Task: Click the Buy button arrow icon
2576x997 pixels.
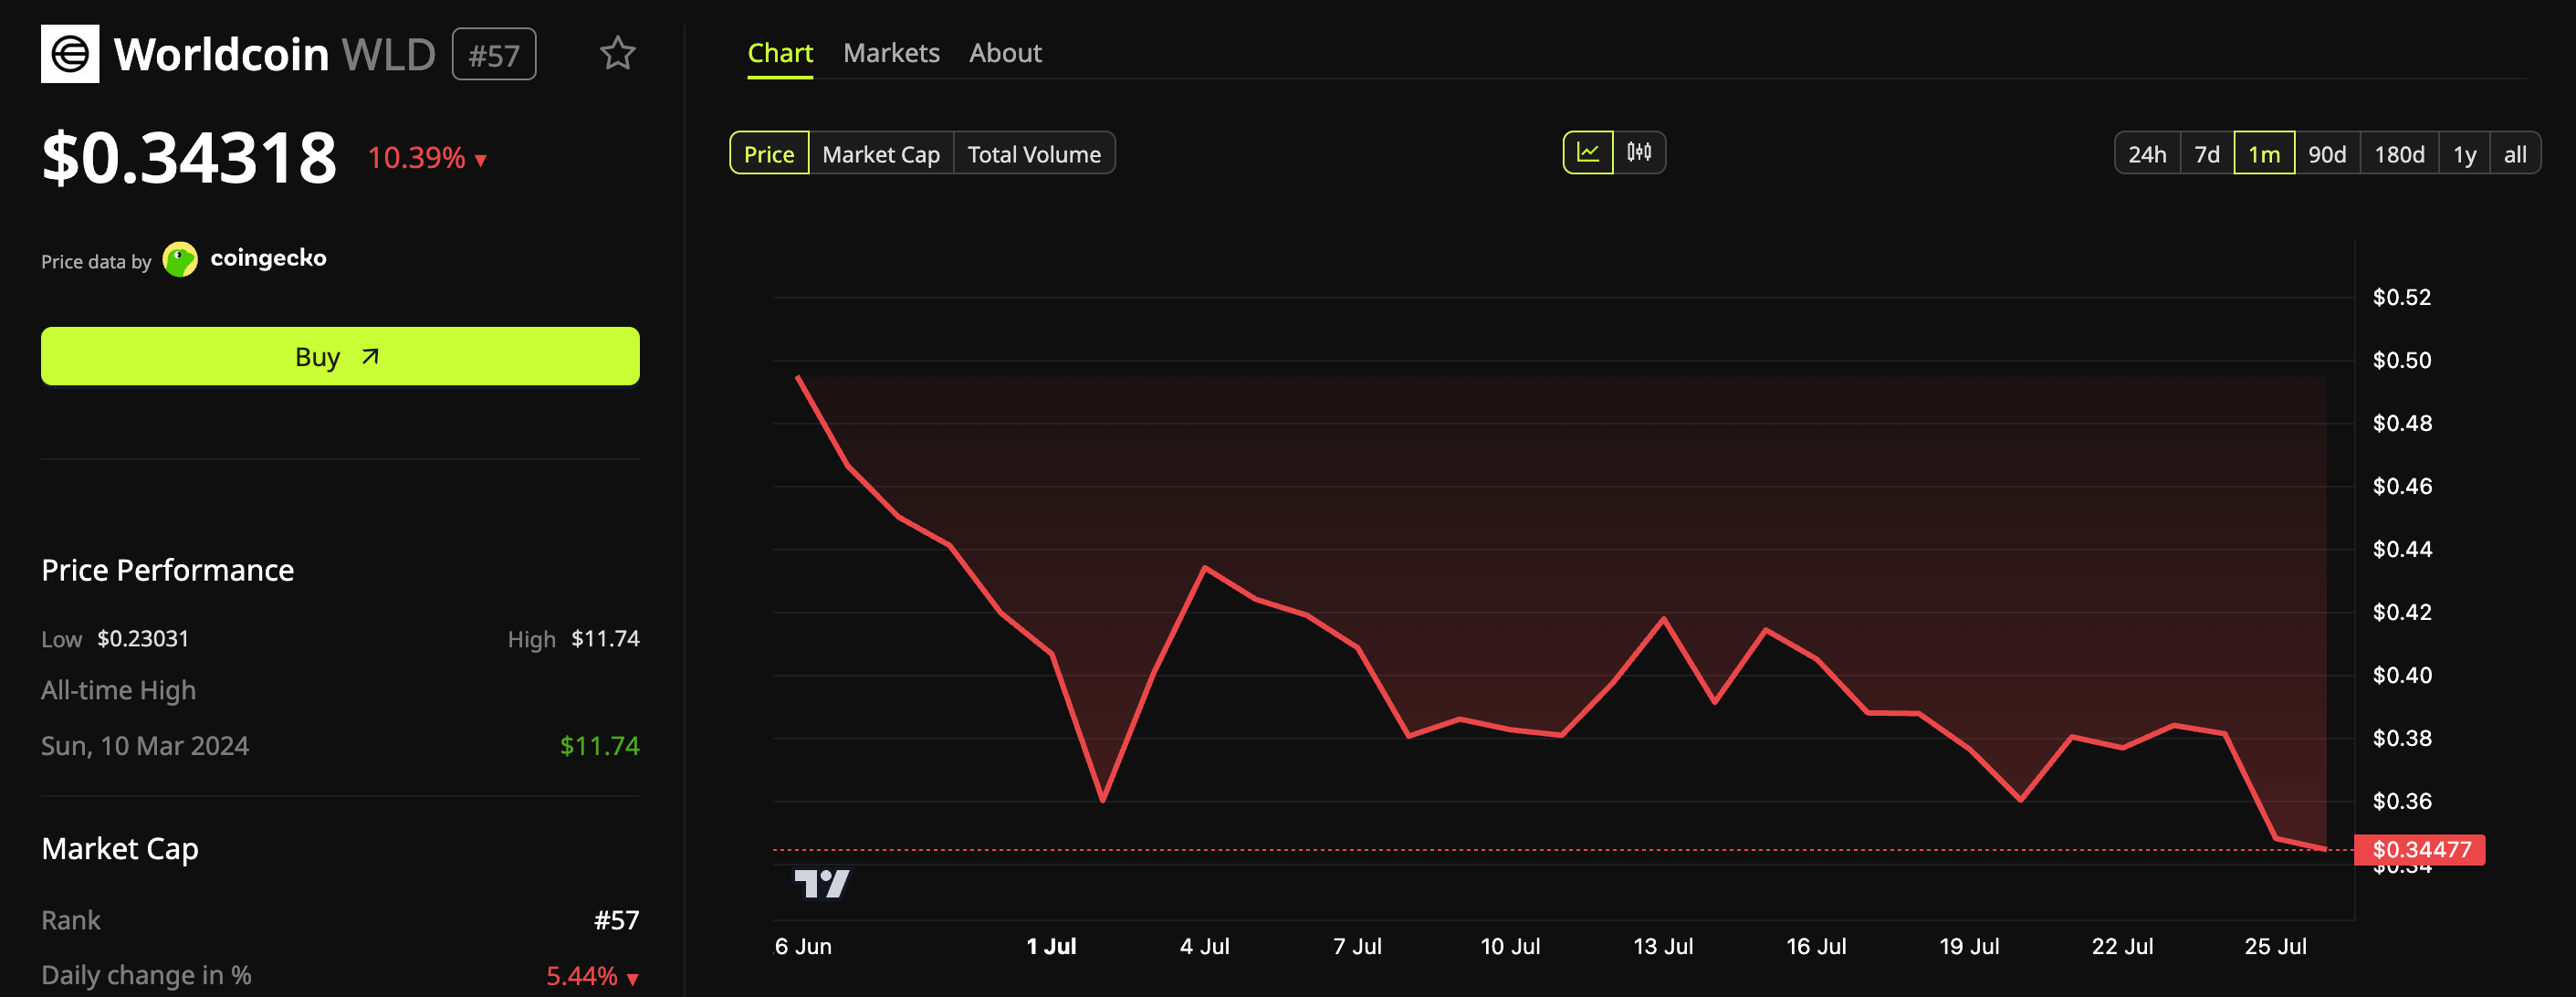Action: (370, 356)
